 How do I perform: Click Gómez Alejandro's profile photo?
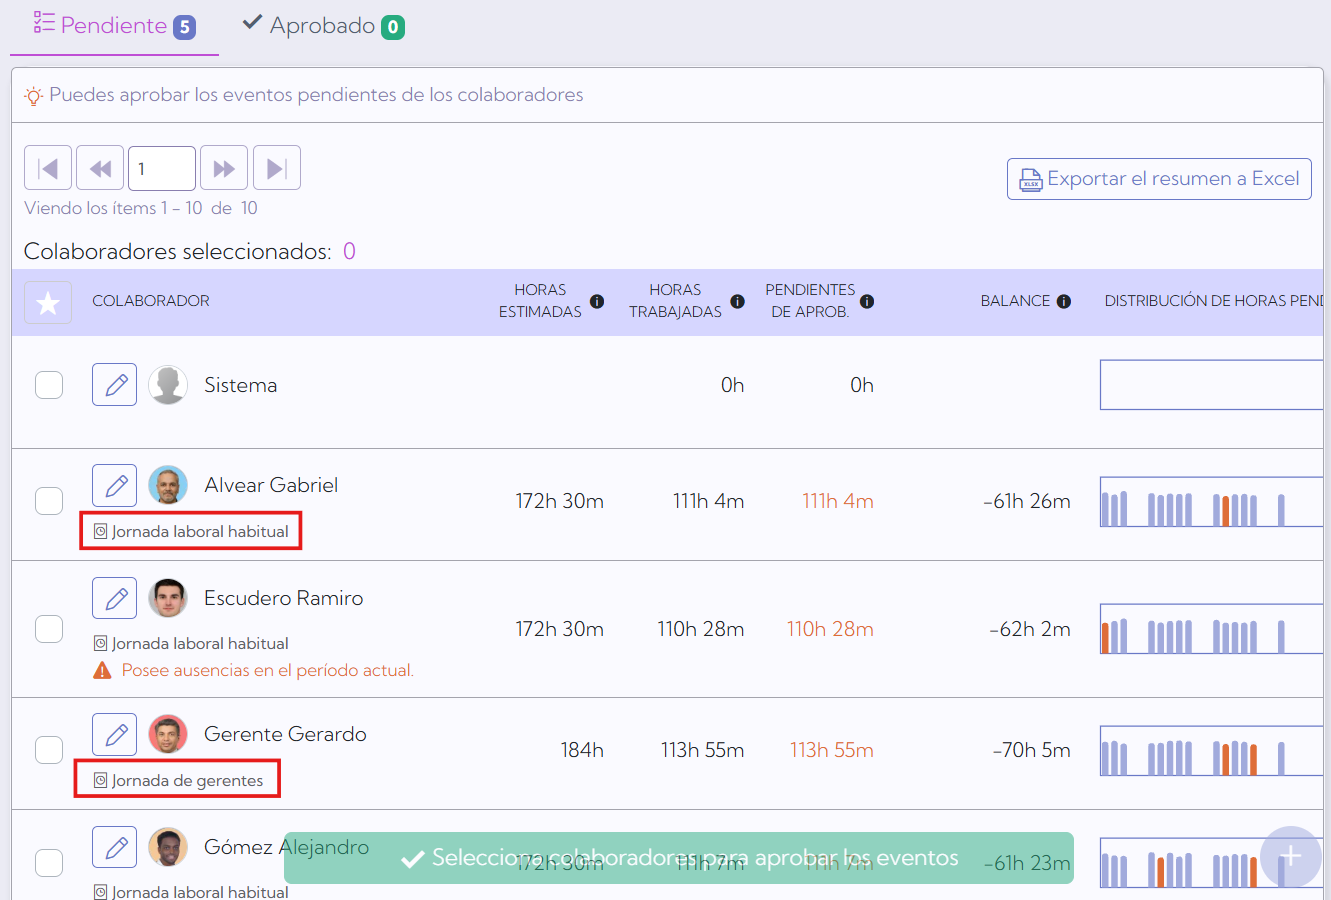pos(168,847)
